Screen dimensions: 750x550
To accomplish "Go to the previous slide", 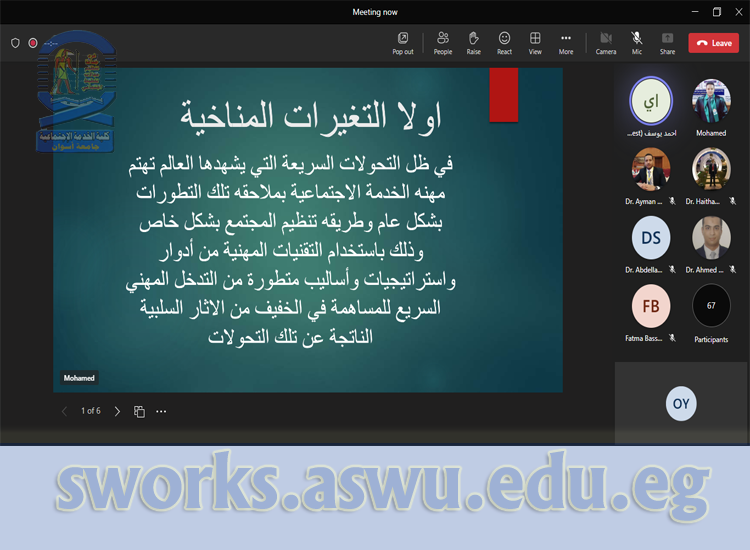I will (x=65, y=411).
